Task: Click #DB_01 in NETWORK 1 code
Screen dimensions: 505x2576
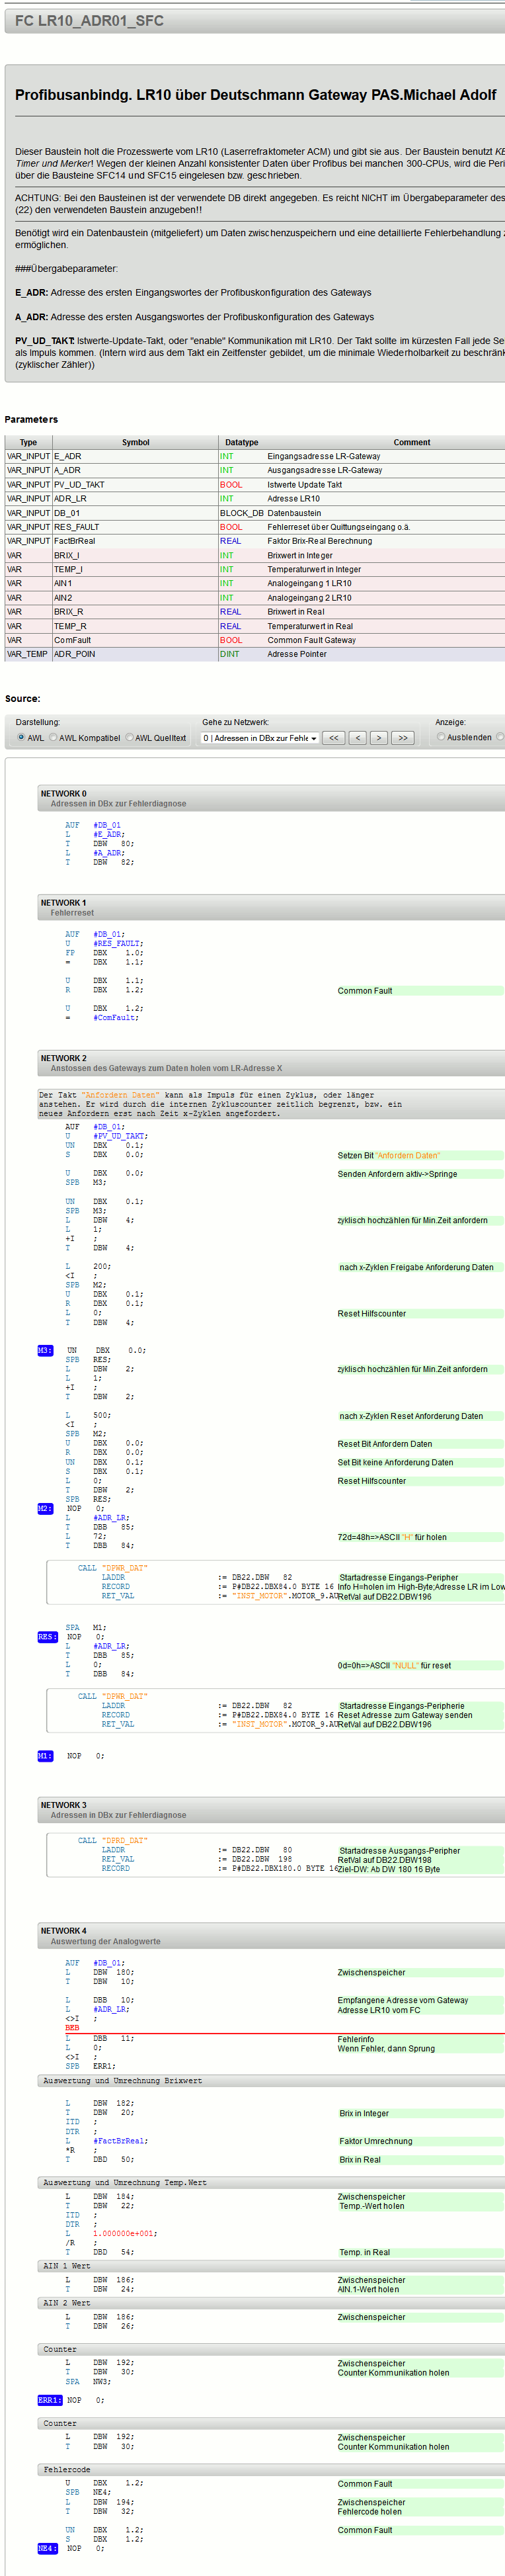Action: [108, 934]
